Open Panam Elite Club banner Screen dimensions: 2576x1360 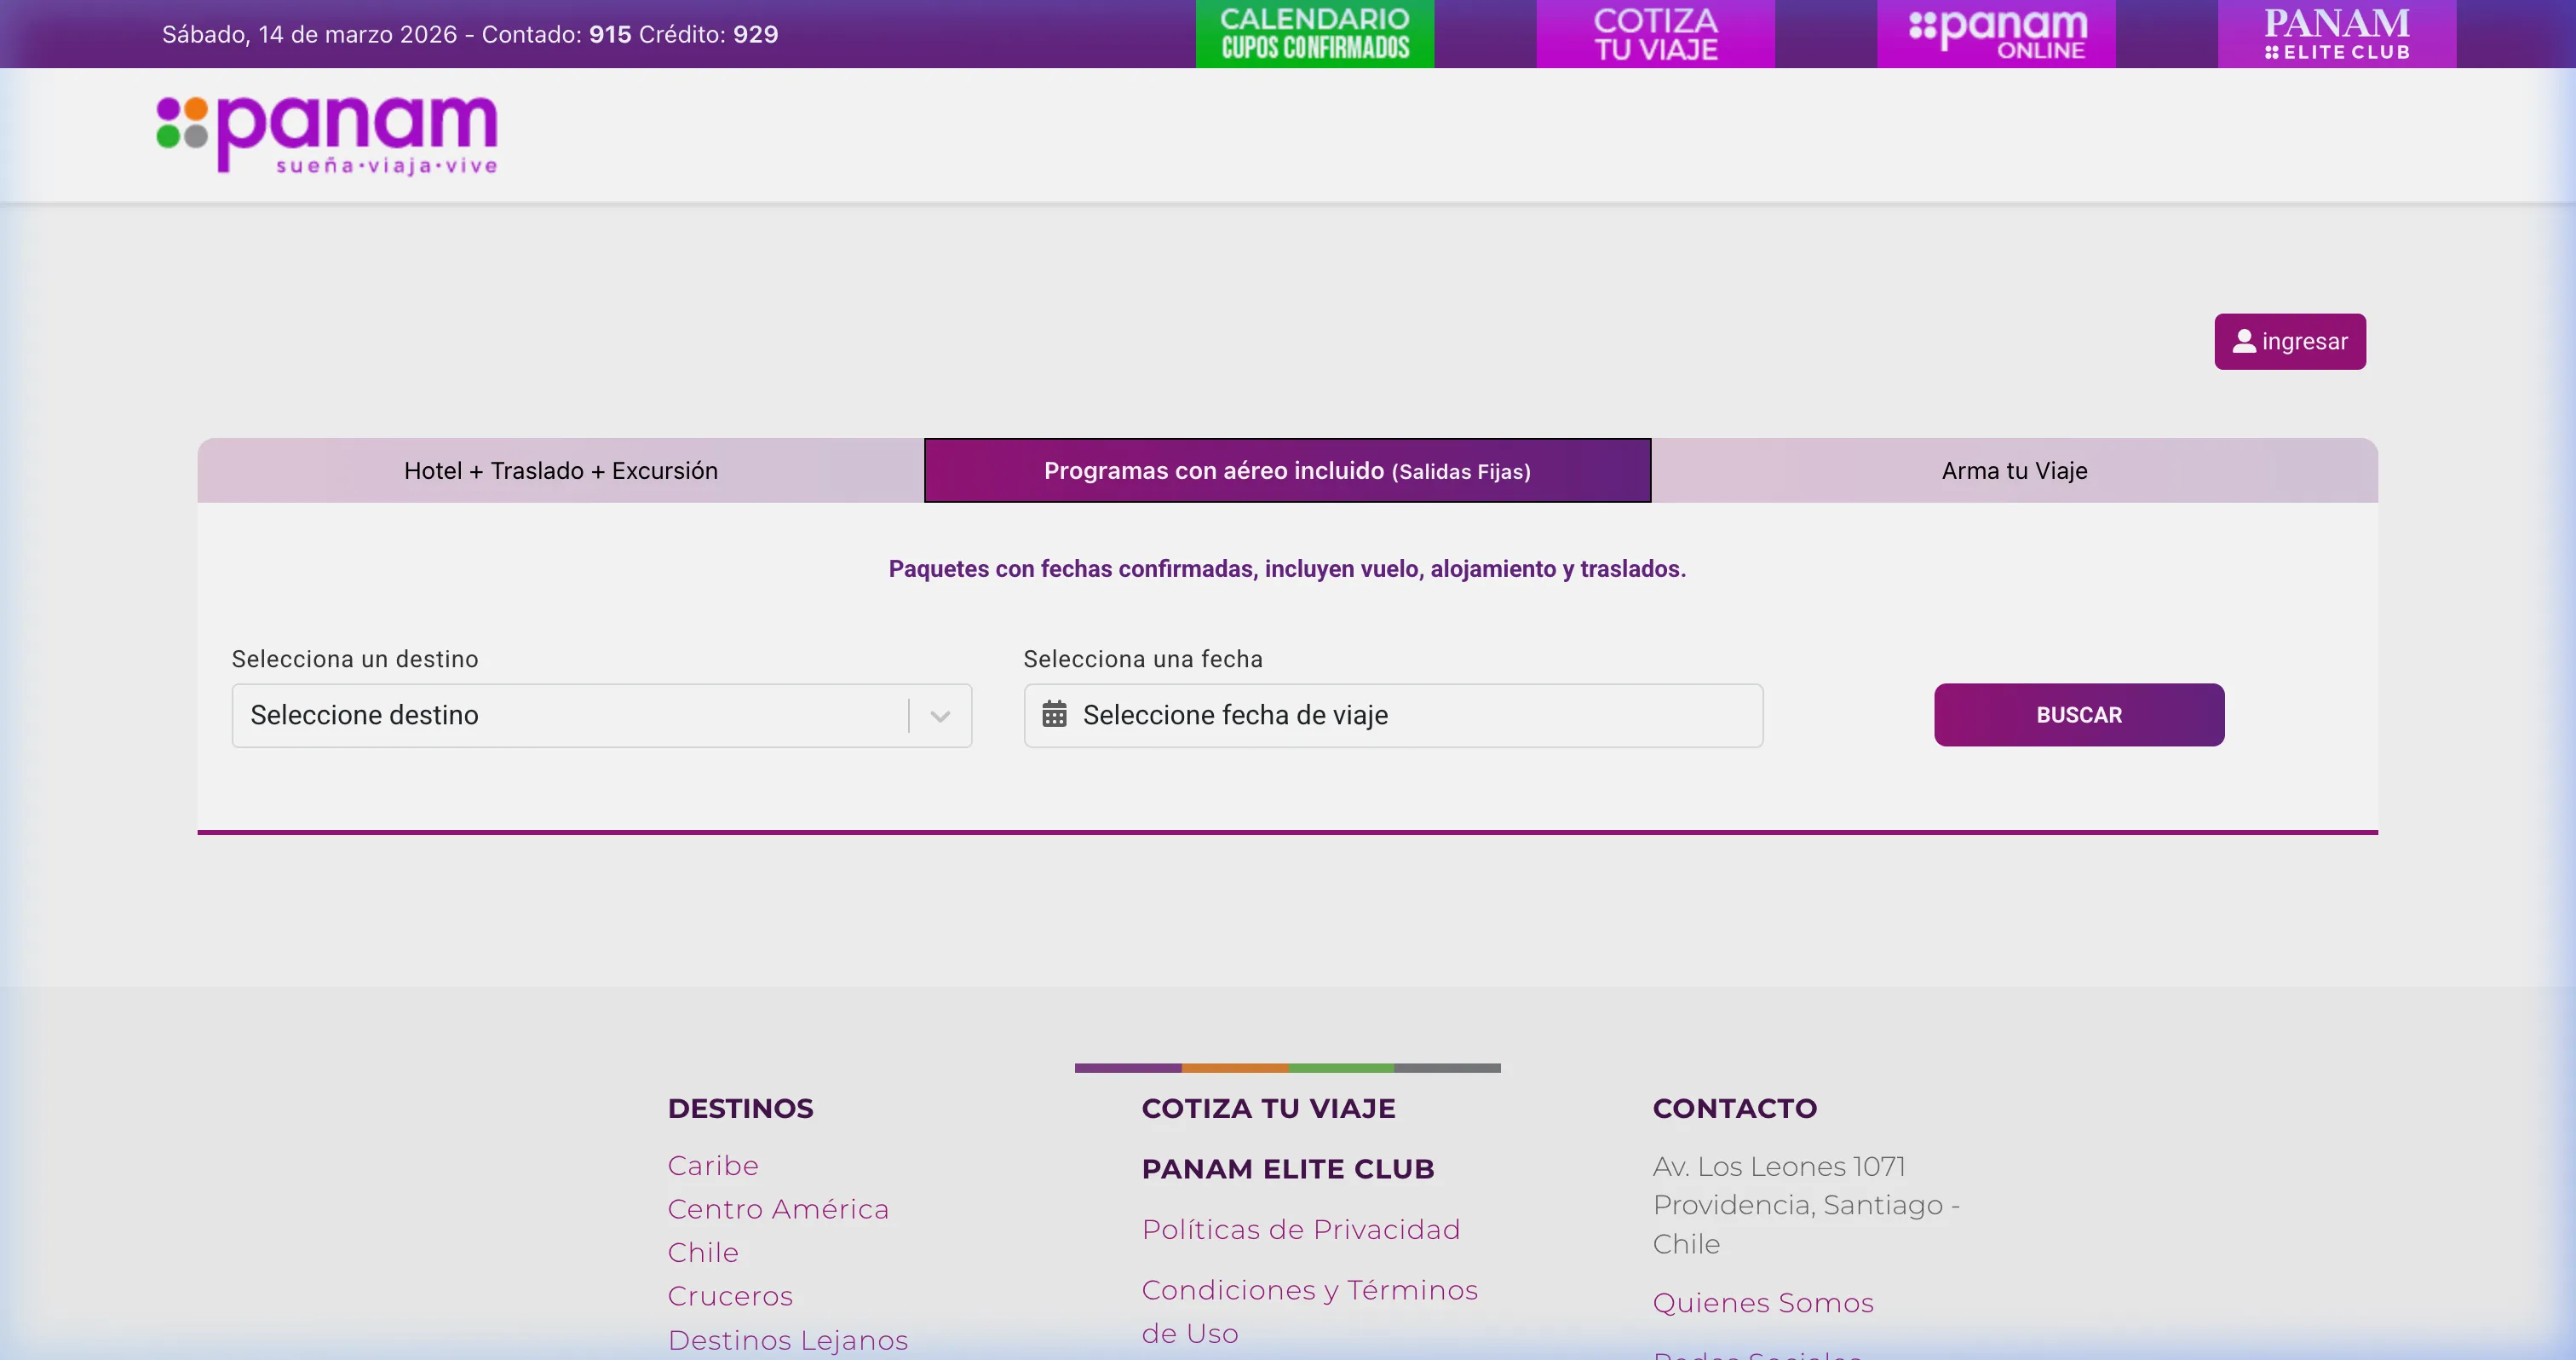[2336, 34]
